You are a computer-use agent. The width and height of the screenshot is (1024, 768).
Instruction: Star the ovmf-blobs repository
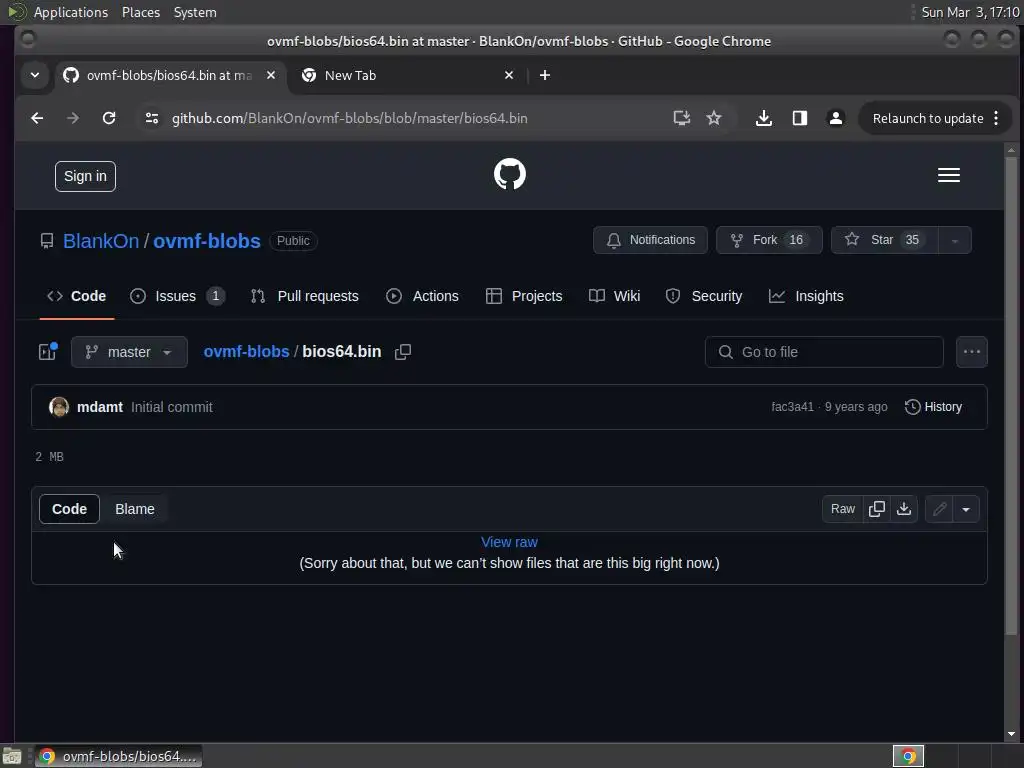point(884,240)
